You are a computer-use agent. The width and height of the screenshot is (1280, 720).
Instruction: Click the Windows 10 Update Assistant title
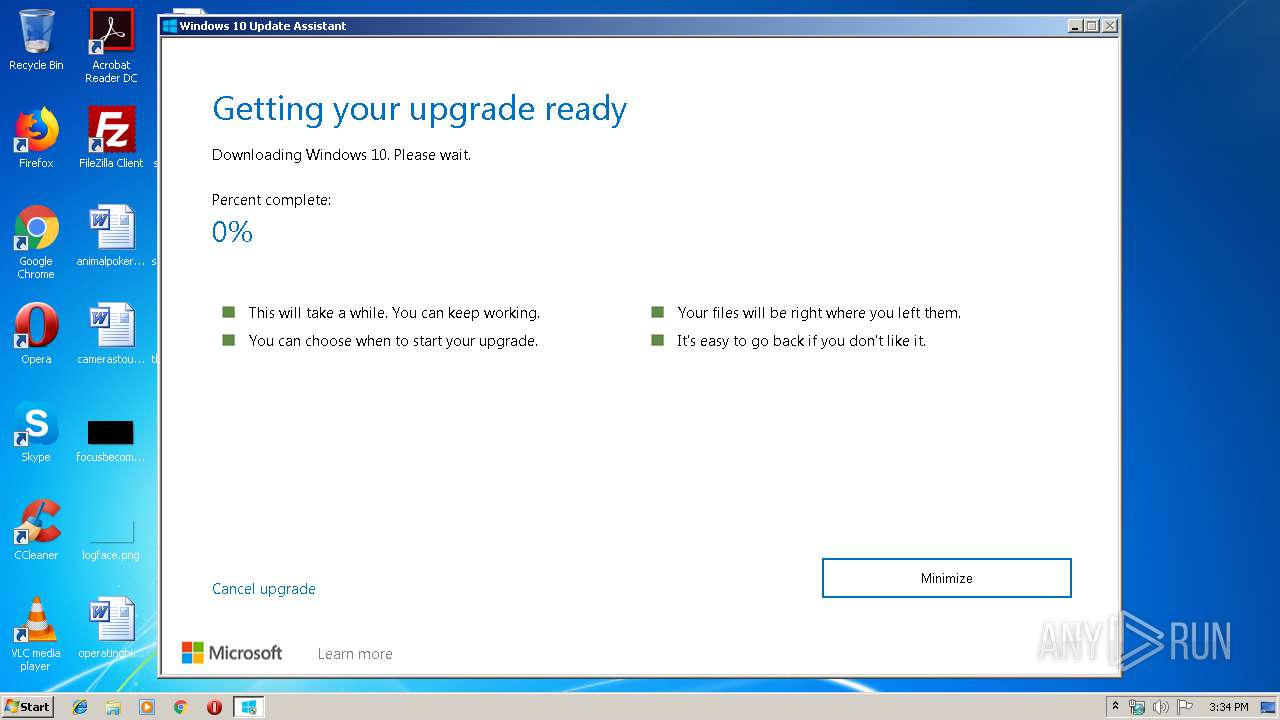click(x=263, y=26)
